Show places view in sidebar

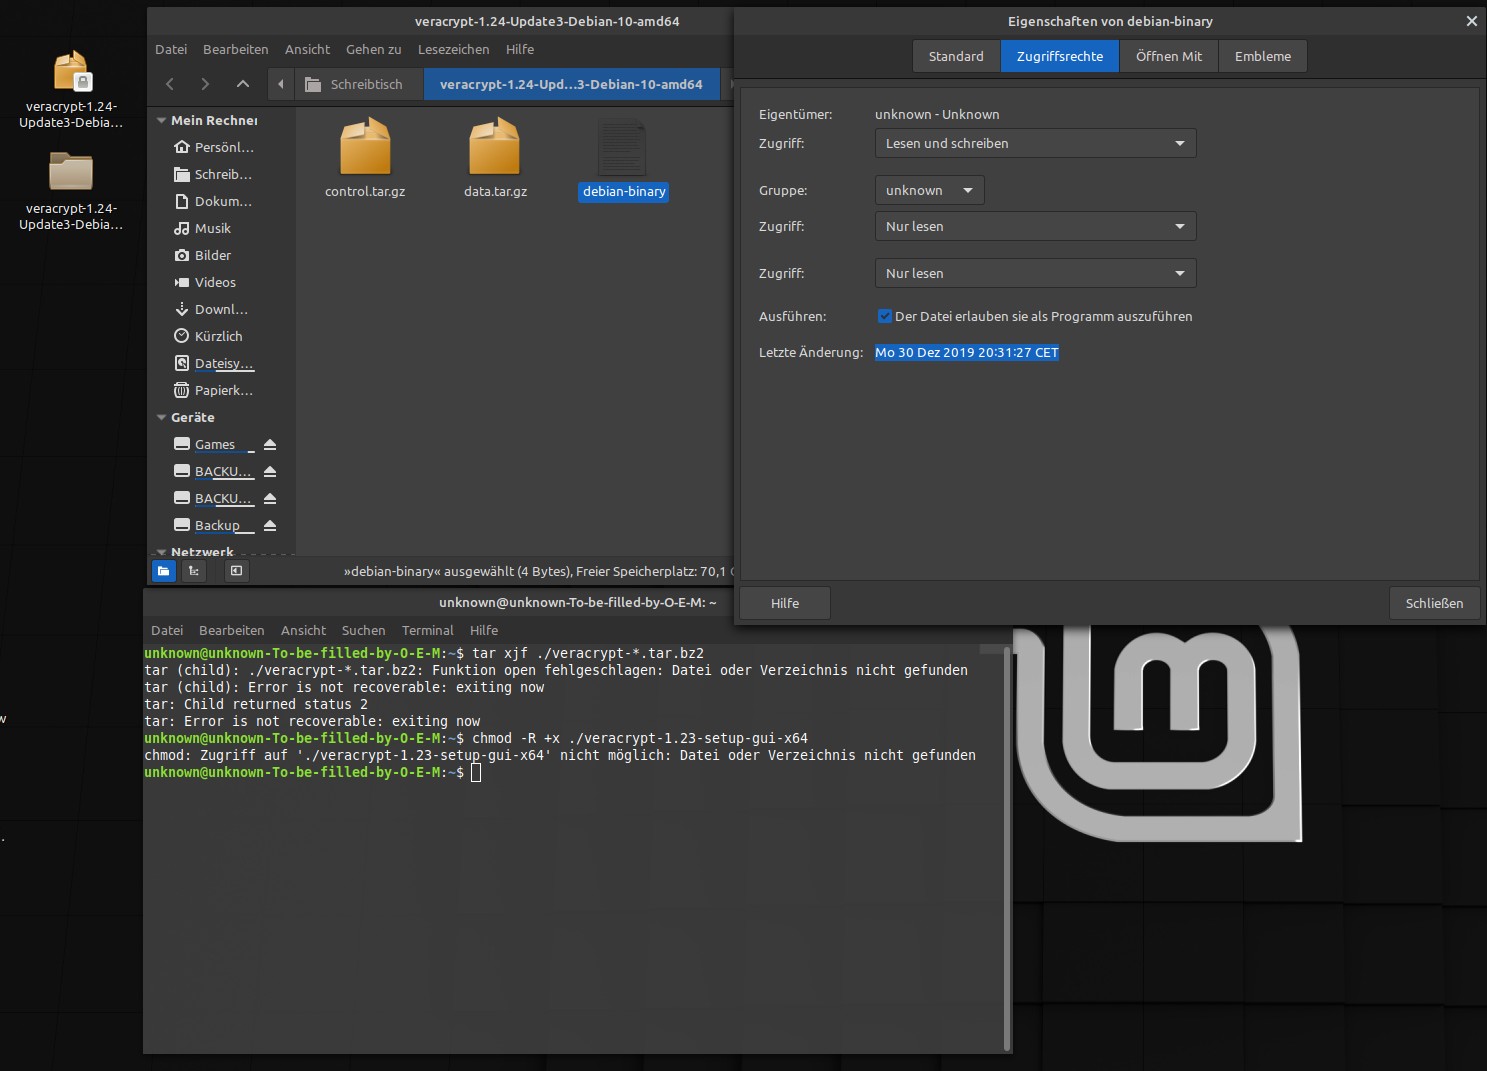tap(164, 571)
